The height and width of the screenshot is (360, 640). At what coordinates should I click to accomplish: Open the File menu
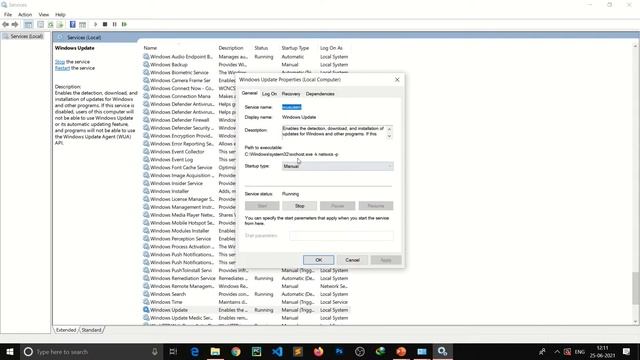(x=8, y=14)
